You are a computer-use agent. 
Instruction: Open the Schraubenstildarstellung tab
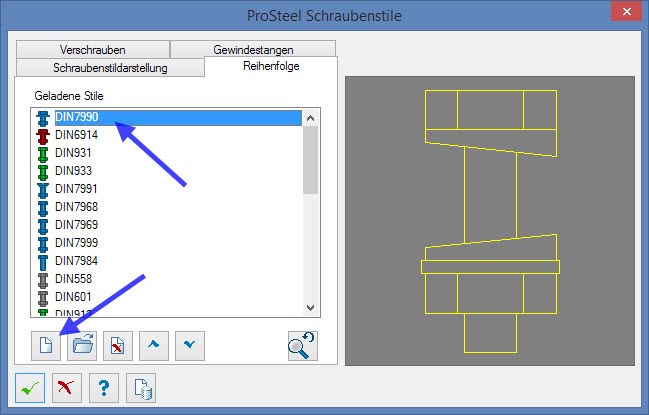(110, 67)
